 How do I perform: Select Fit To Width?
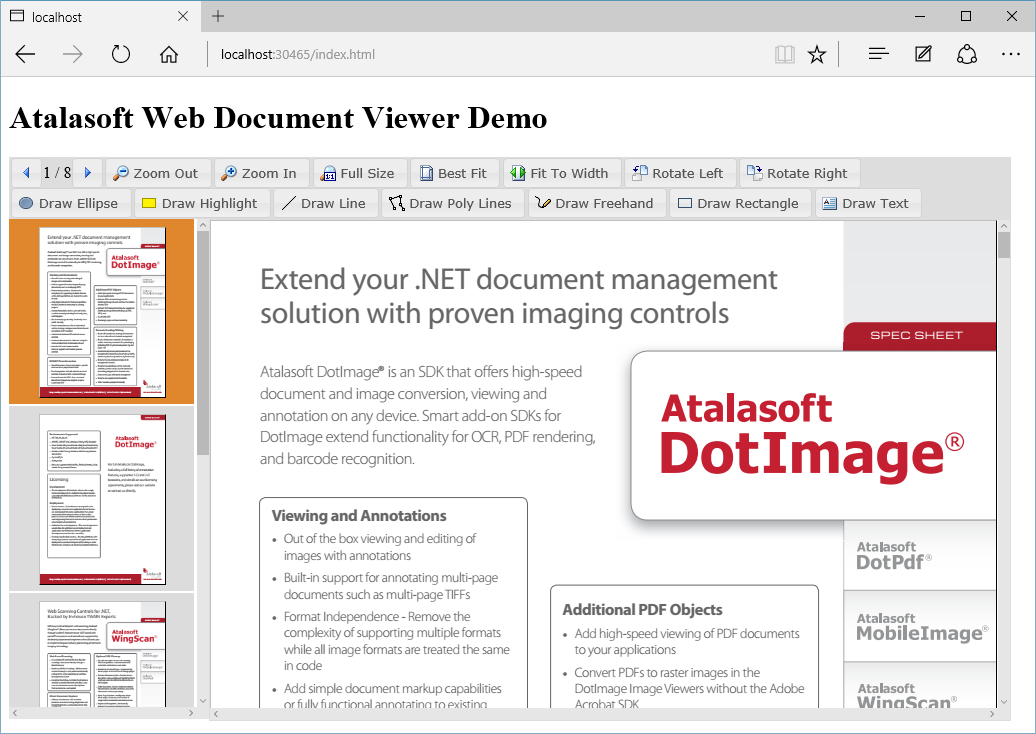point(560,173)
